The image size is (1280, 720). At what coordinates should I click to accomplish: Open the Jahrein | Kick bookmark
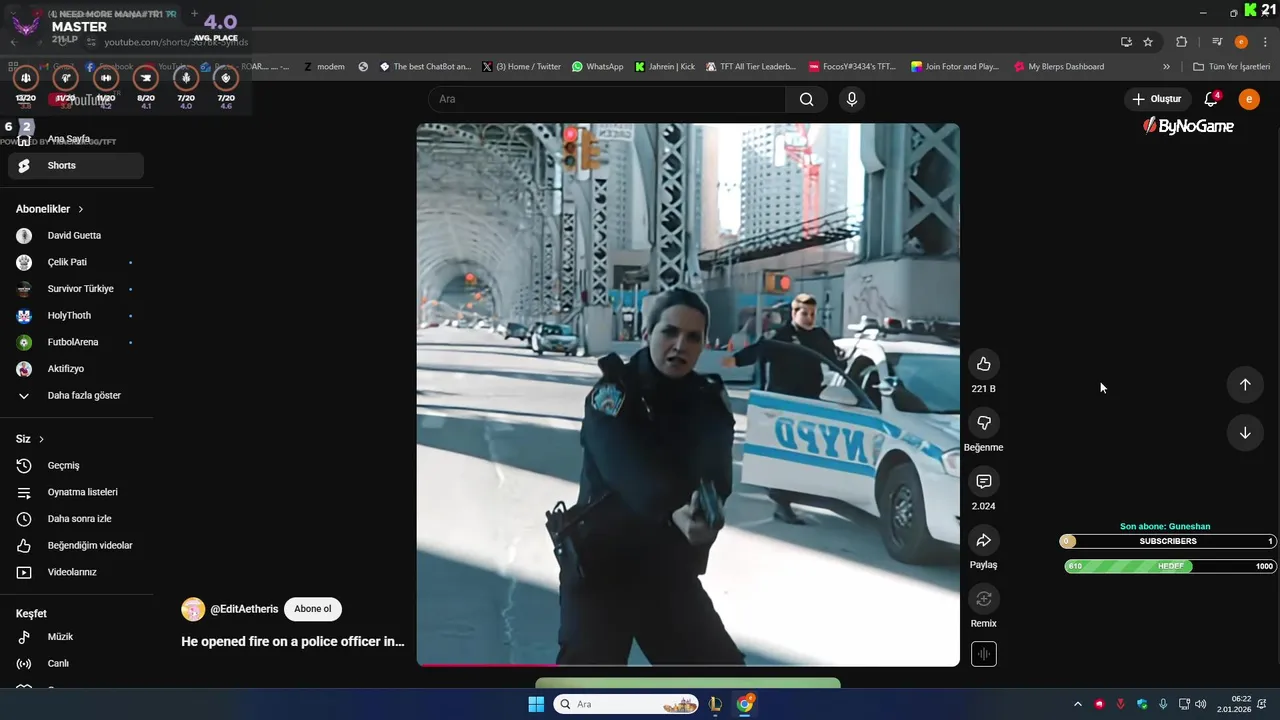[665, 67]
